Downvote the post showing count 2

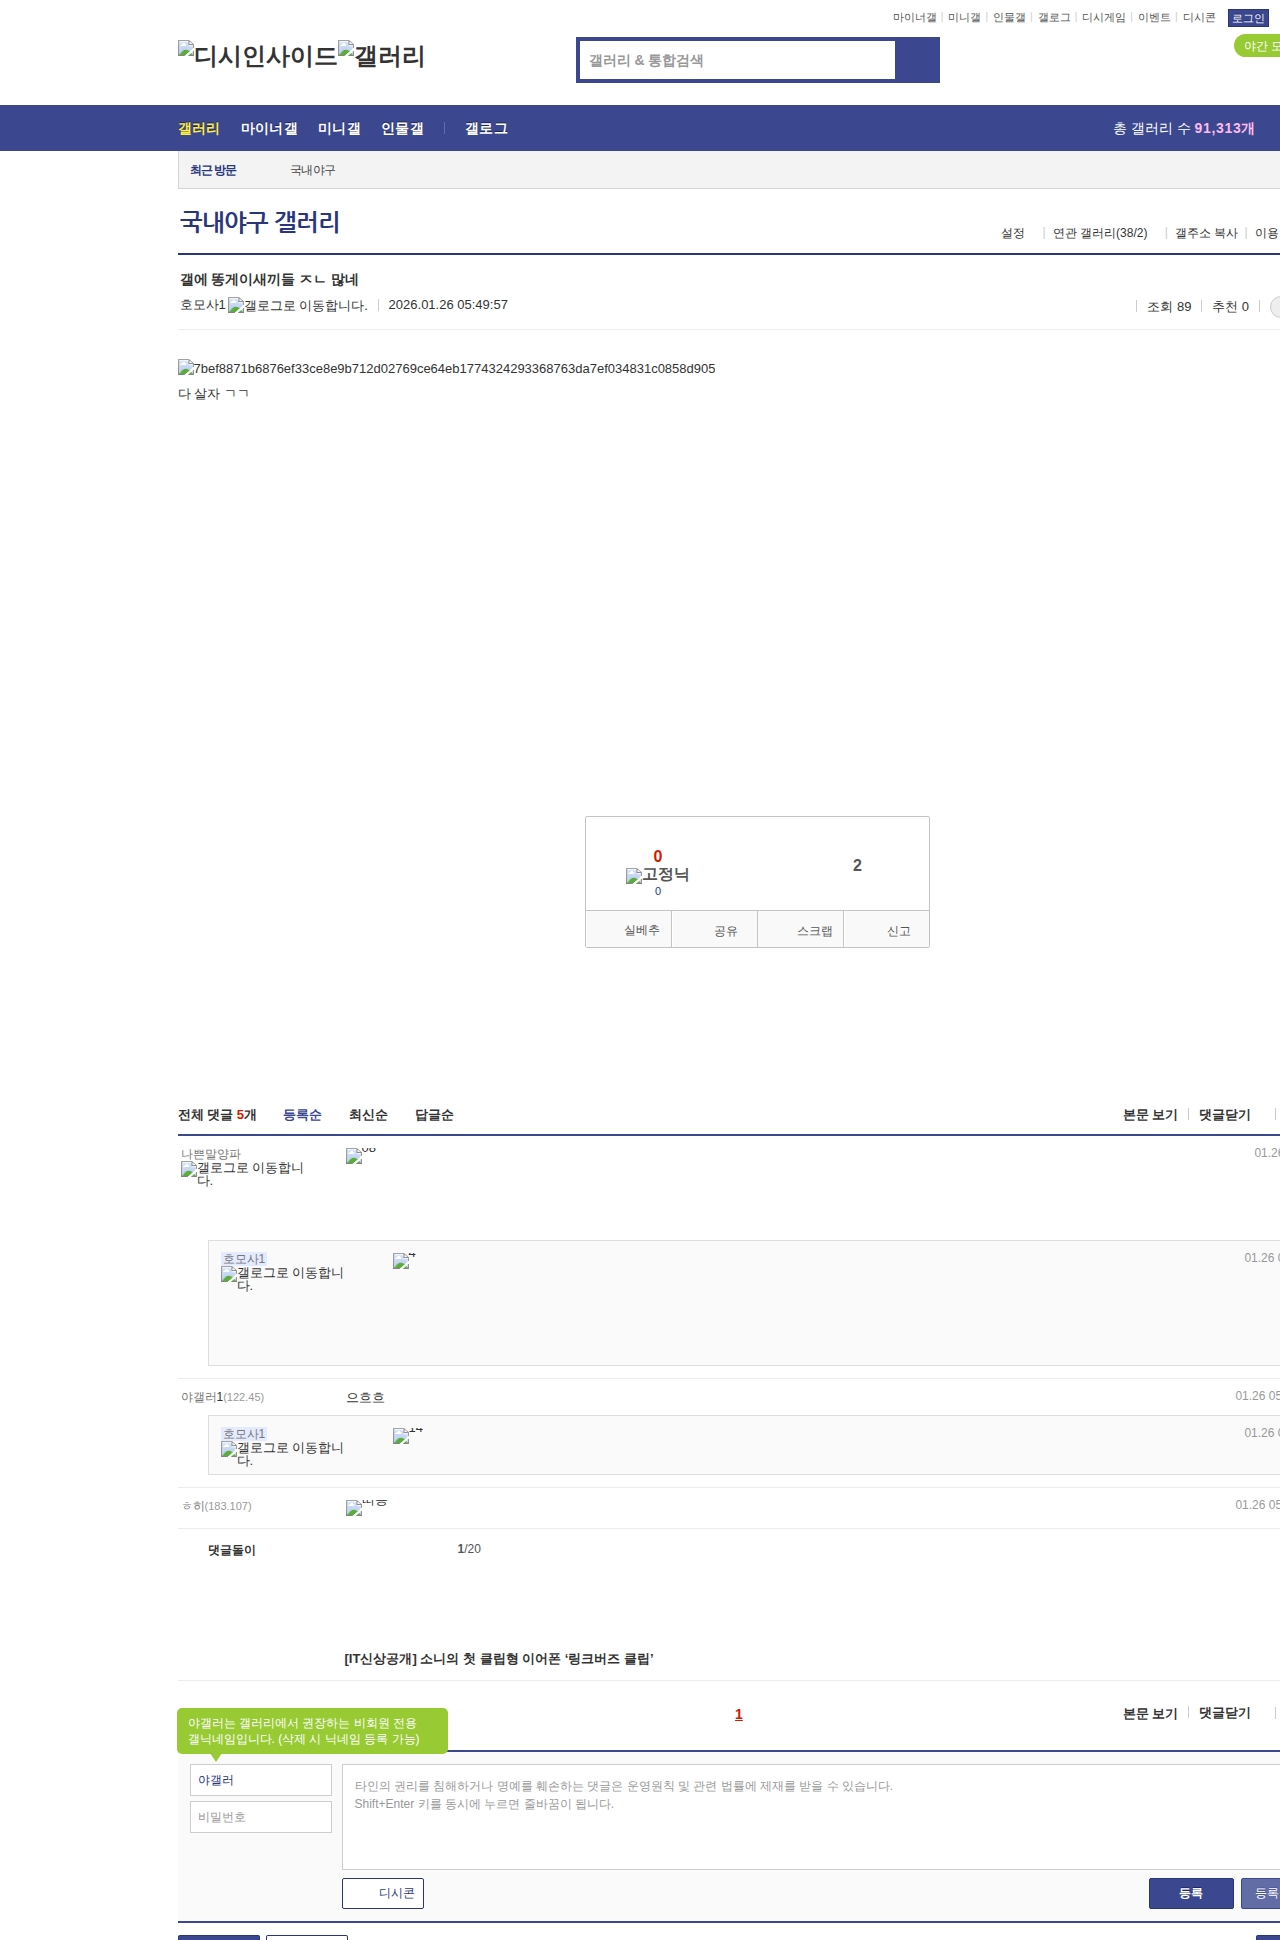coord(857,865)
